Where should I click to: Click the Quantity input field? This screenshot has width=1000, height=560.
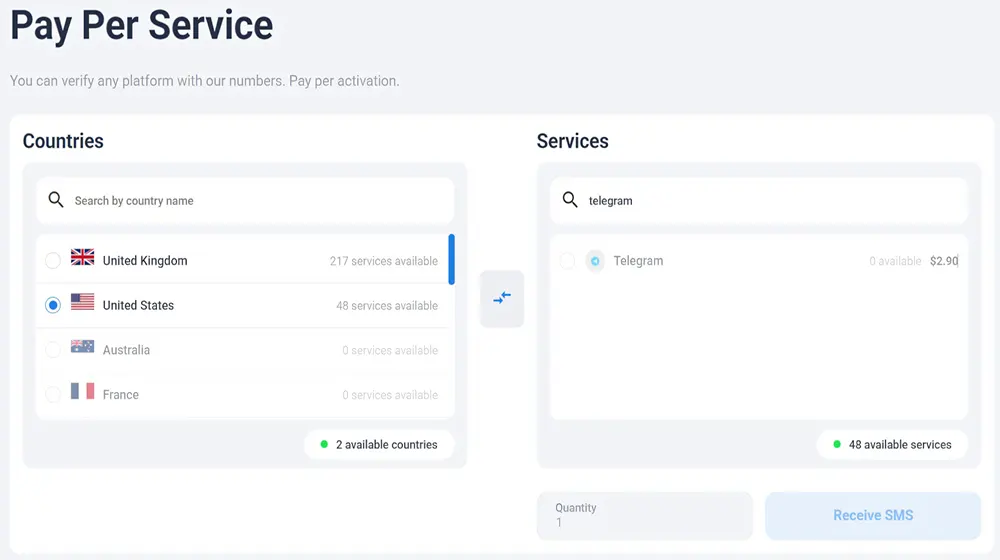[x=645, y=515]
